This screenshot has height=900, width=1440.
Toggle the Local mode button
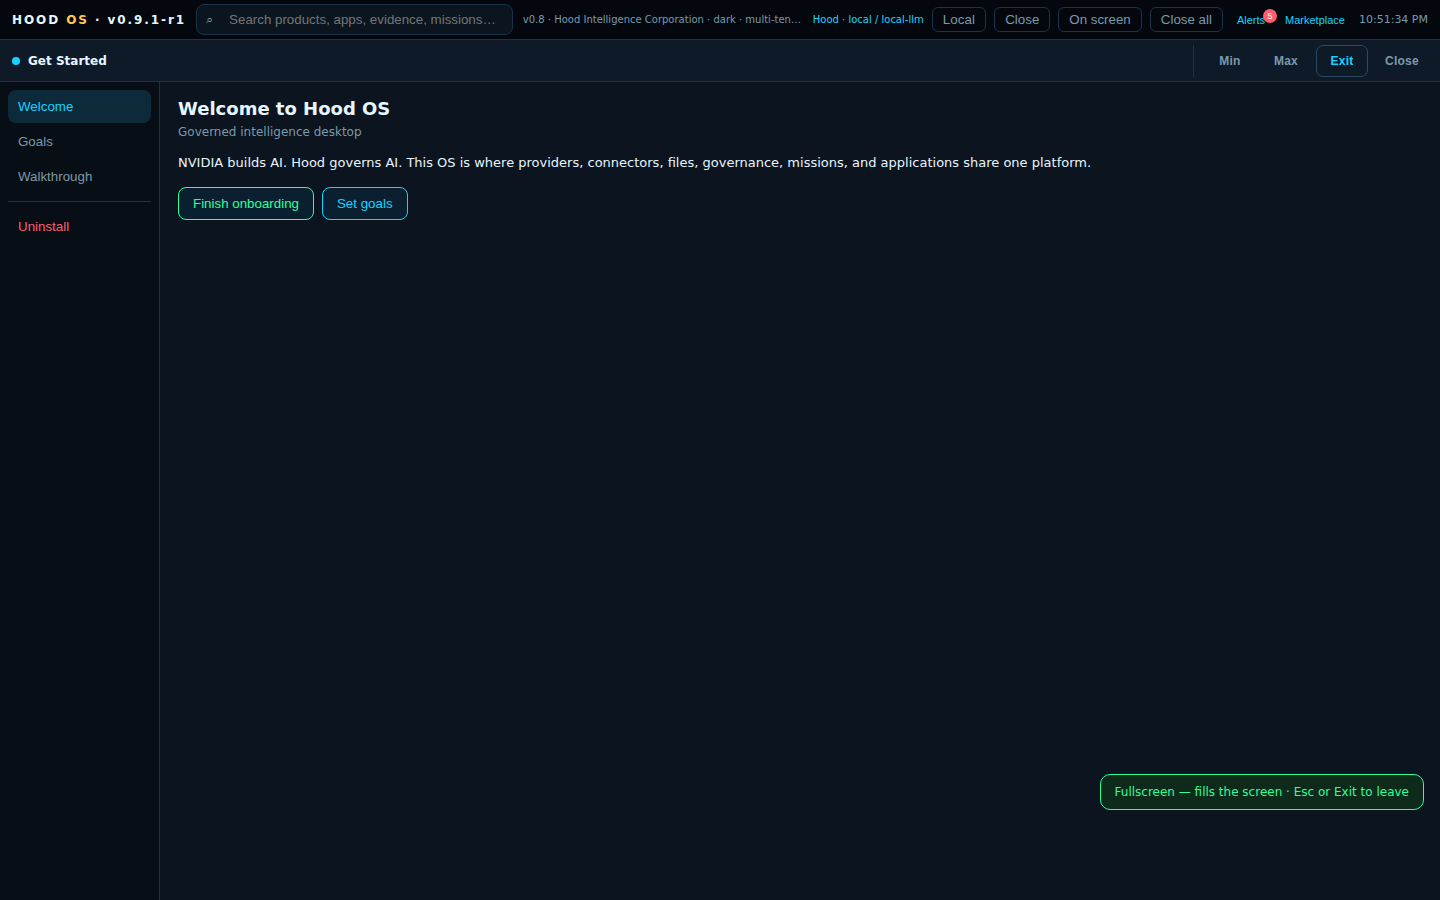tap(959, 20)
